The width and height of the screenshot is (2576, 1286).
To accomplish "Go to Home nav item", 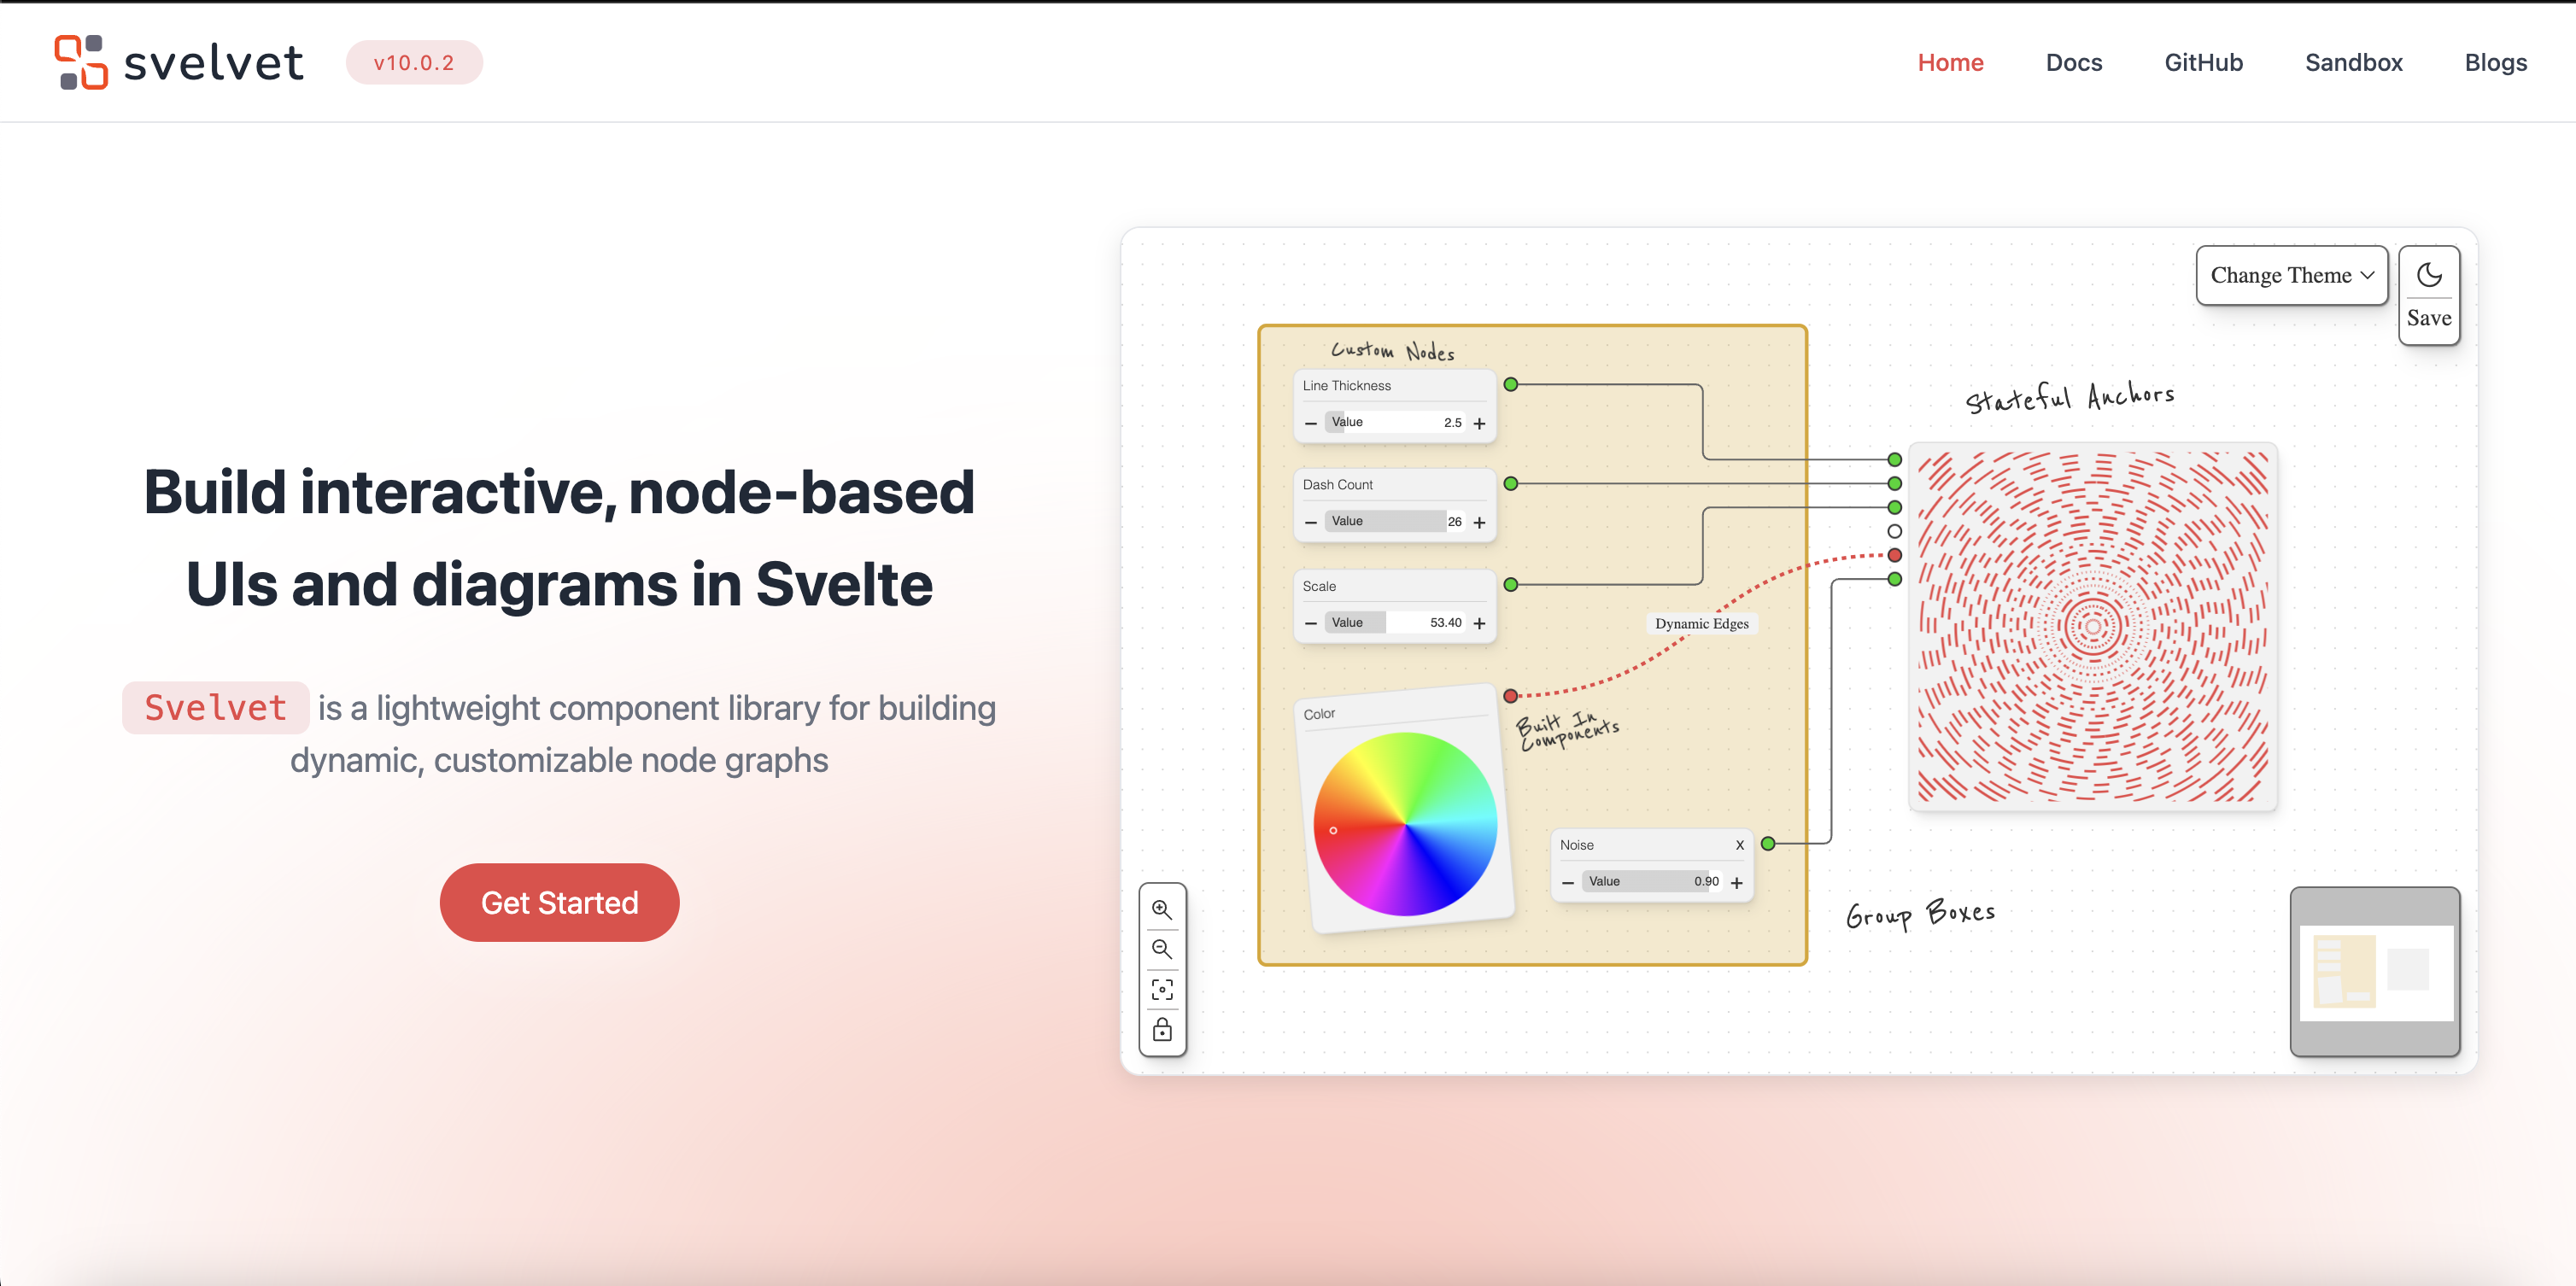I will coord(1950,62).
